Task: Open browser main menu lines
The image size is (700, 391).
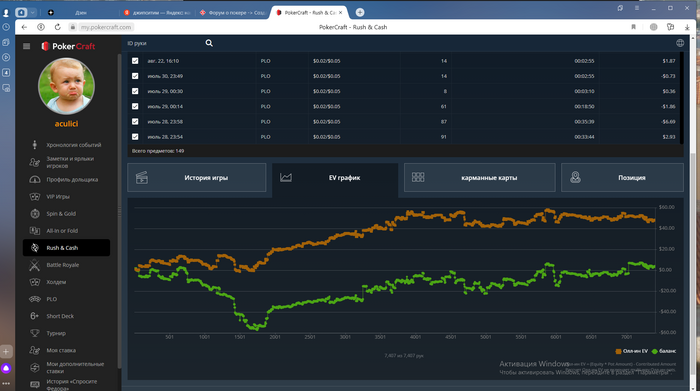Action: click(x=637, y=8)
